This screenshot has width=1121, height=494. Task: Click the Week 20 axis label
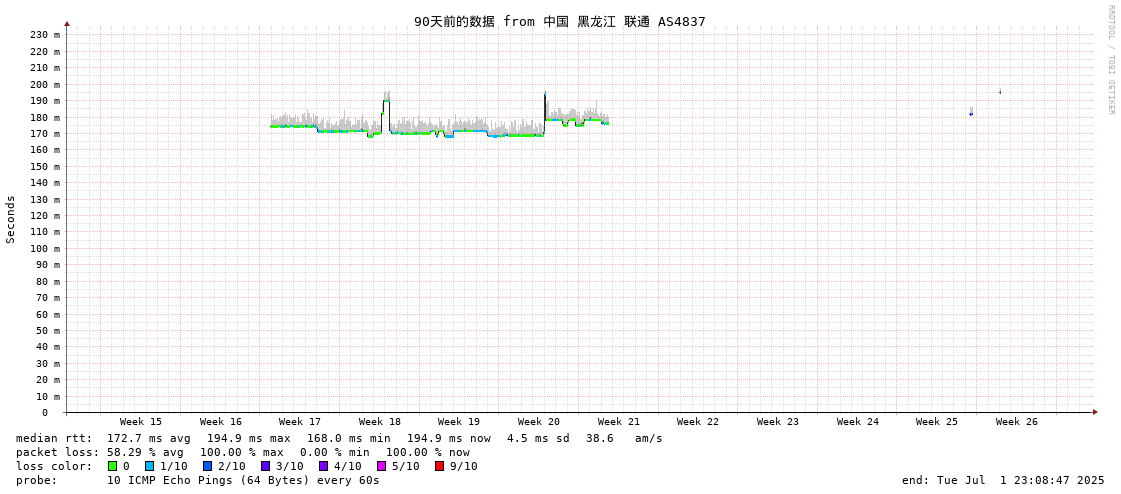tap(538, 422)
